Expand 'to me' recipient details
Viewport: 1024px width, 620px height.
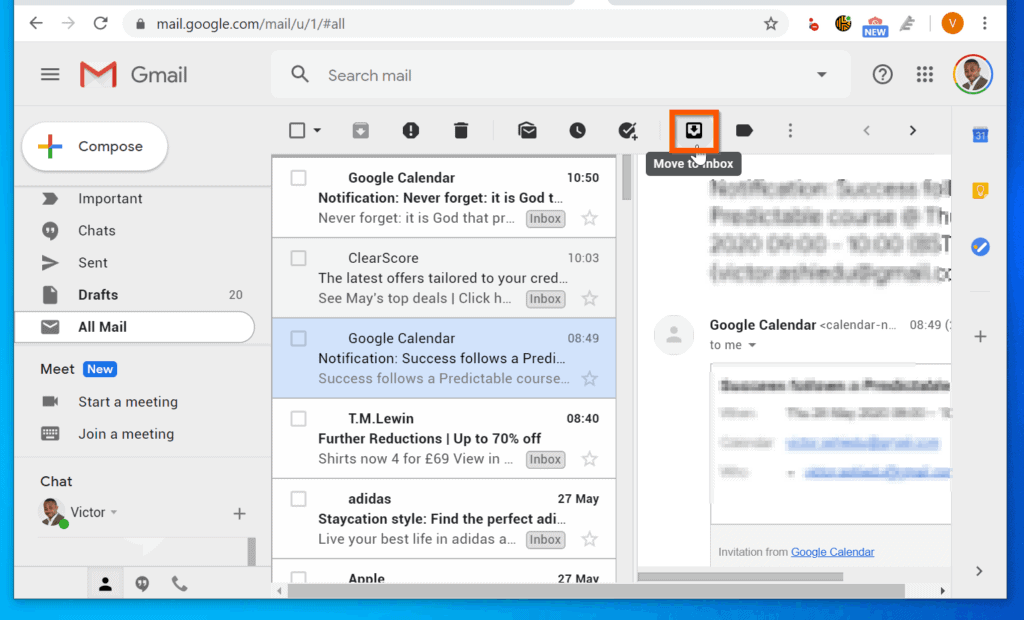point(752,345)
